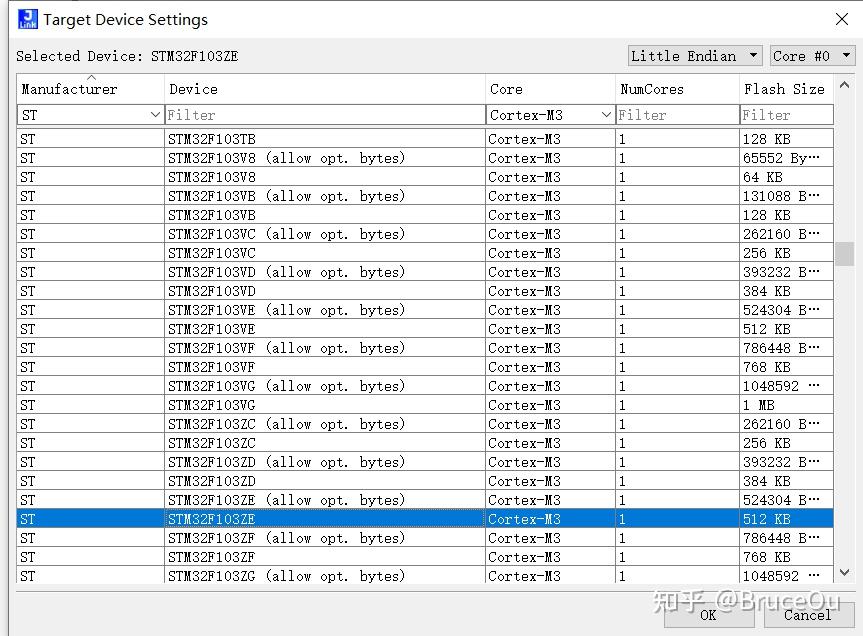The height and width of the screenshot is (636, 863).
Task: Click the highlighted STM32F103ZE device
Action: coord(425,518)
